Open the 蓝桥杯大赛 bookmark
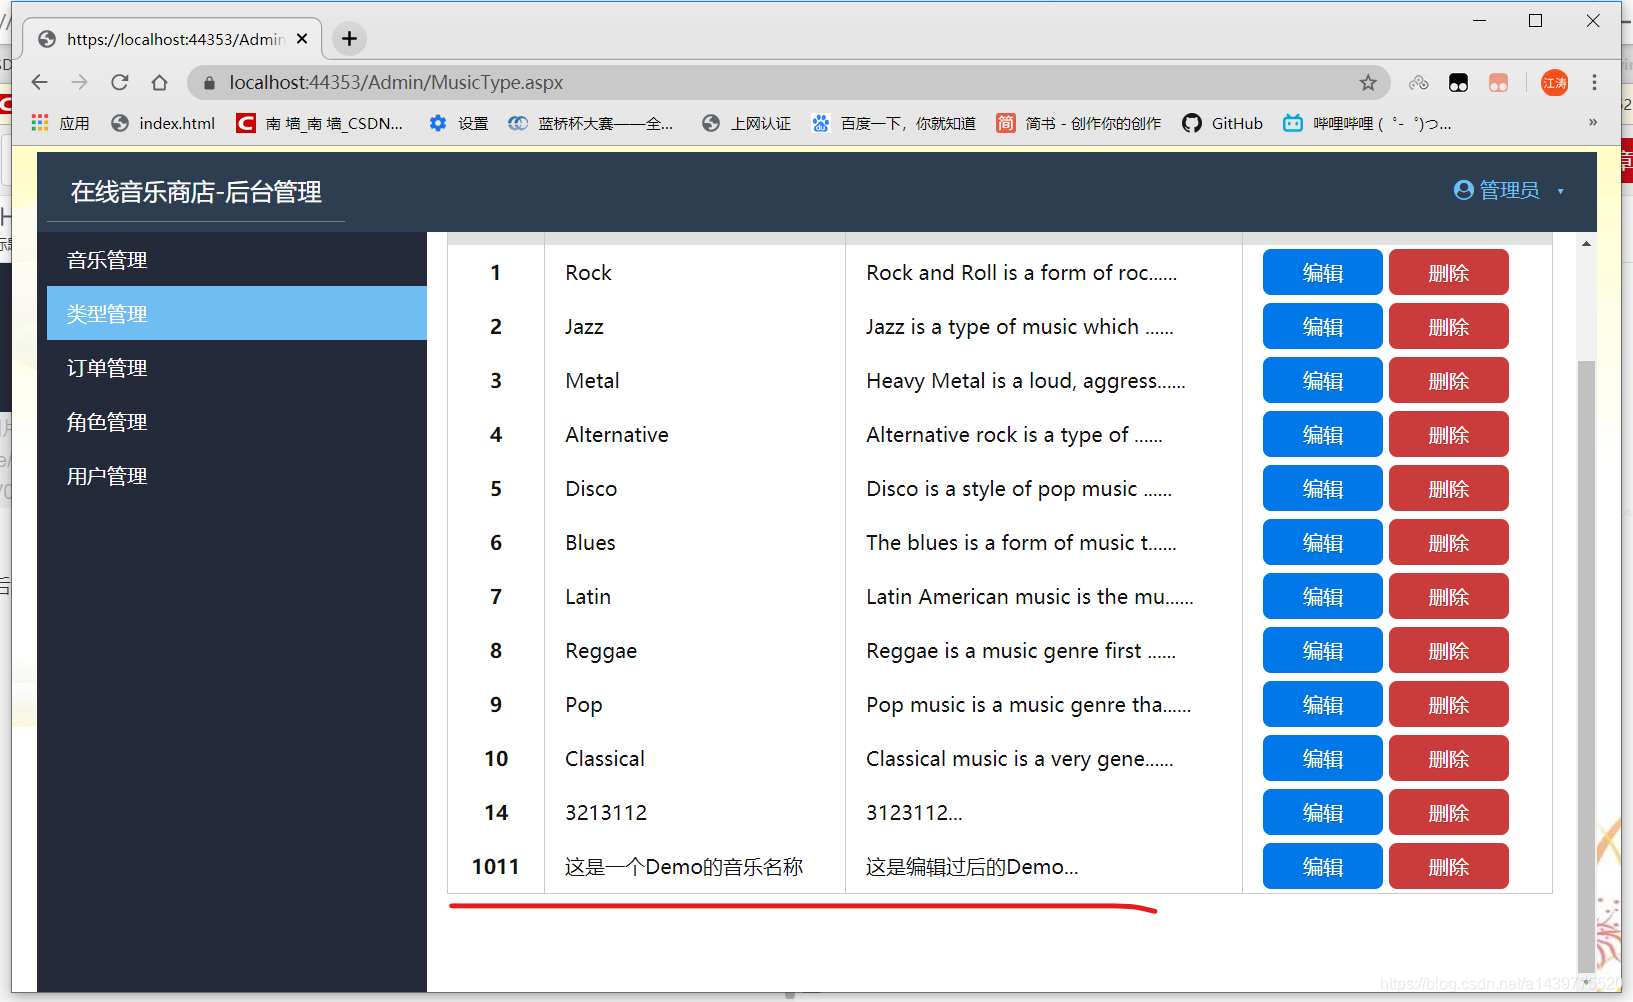 (x=591, y=123)
